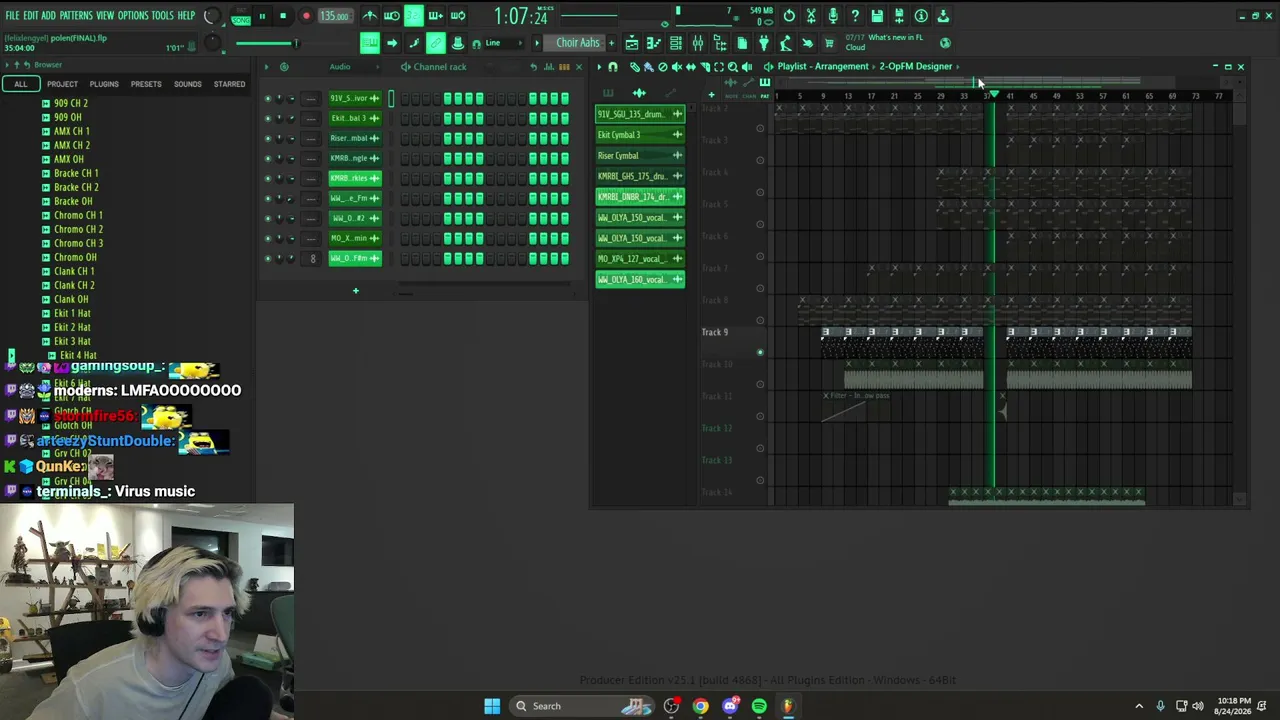
Task: Open project info icon
Action: pyautogui.click(x=921, y=16)
